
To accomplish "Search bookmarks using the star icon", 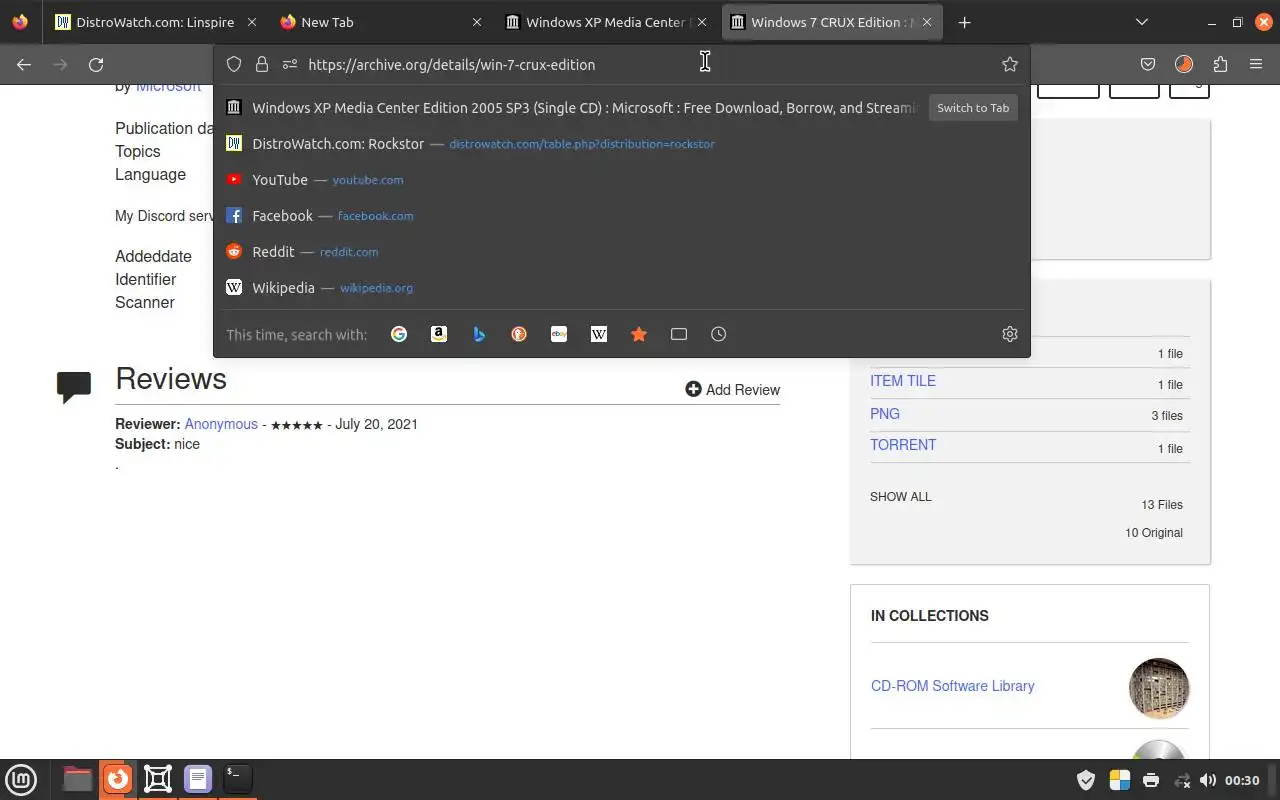I will pos(639,334).
